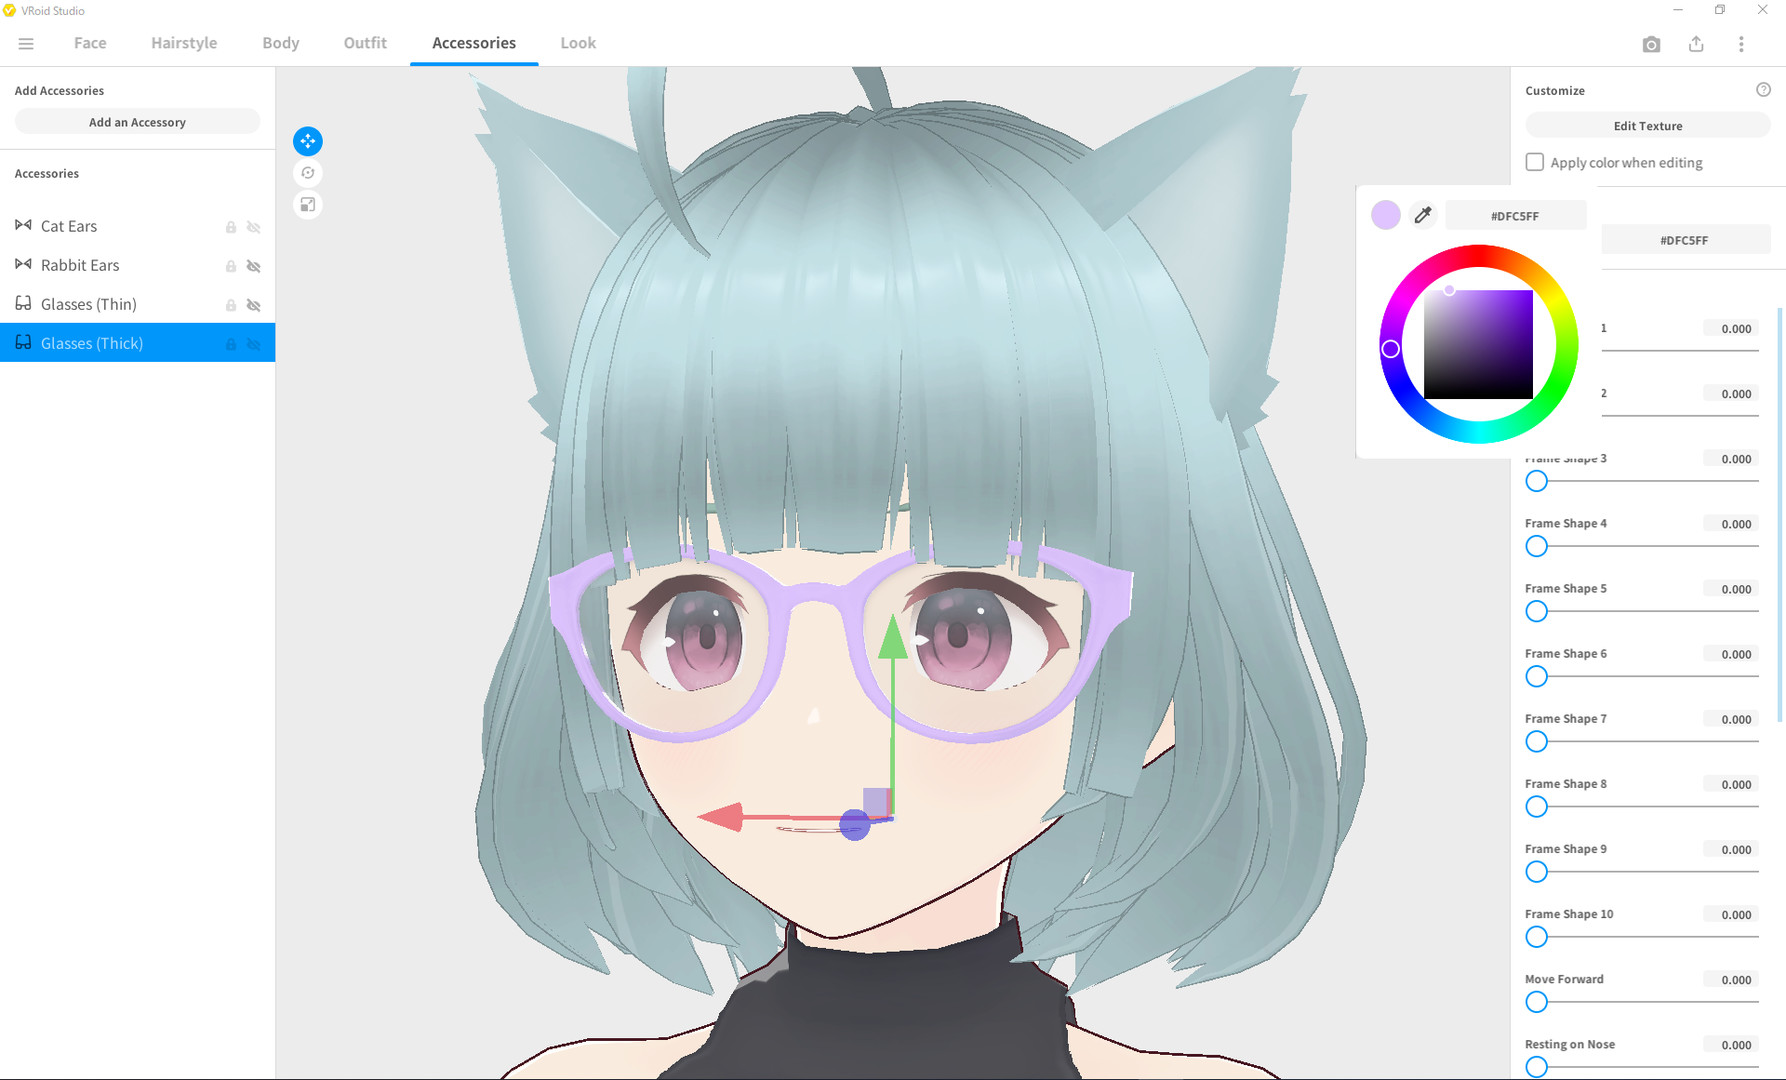Take a screenshot with the camera icon
Image resolution: width=1786 pixels, height=1080 pixels.
pos(1651,44)
